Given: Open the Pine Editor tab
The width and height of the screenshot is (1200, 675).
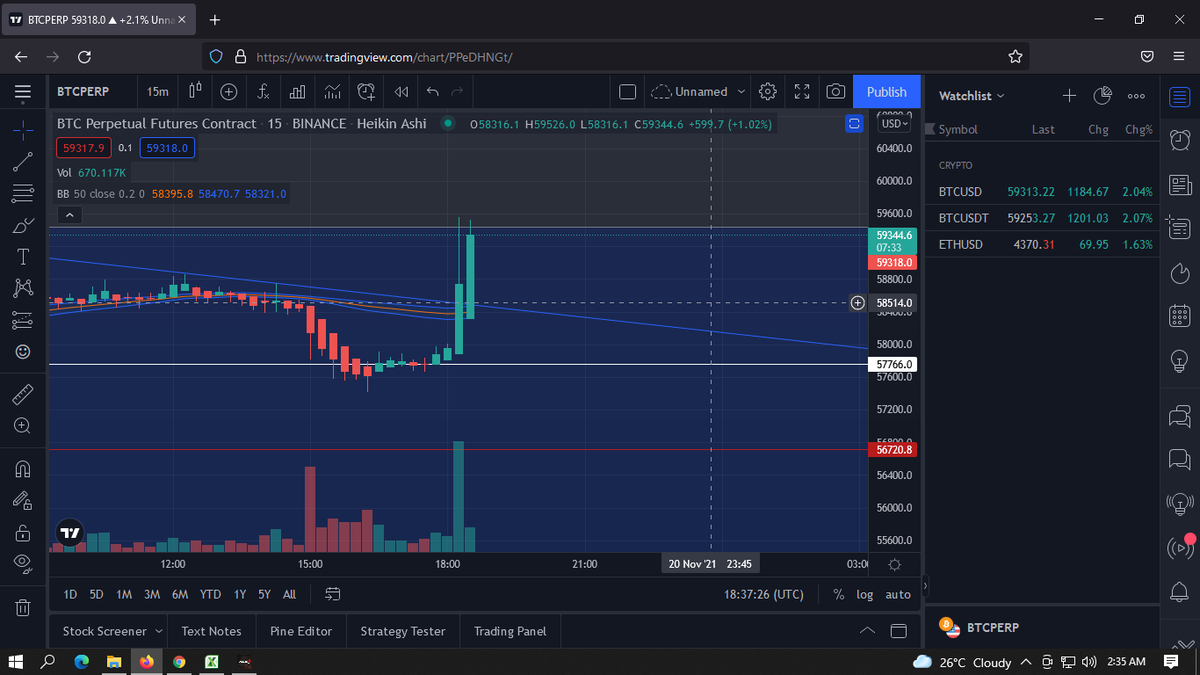Looking at the screenshot, I should pyautogui.click(x=301, y=631).
